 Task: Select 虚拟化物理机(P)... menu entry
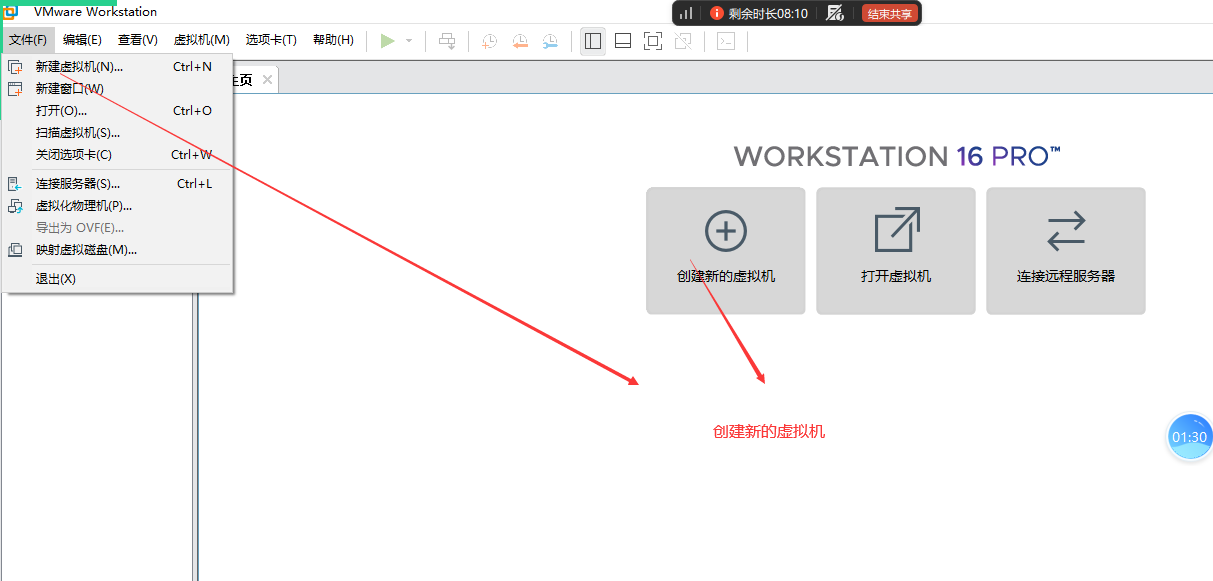pyautogui.click(x=117, y=206)
